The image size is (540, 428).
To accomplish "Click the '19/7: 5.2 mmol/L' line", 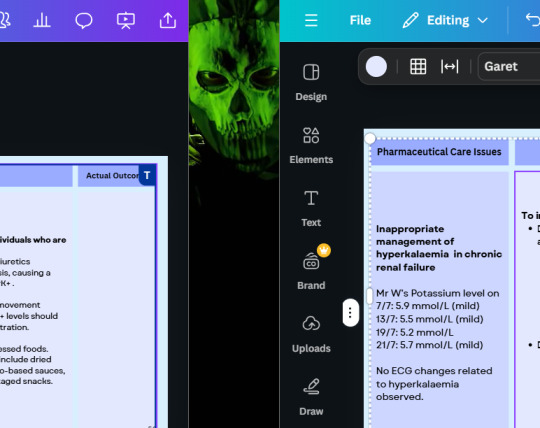I will click(x=414, y=332).
